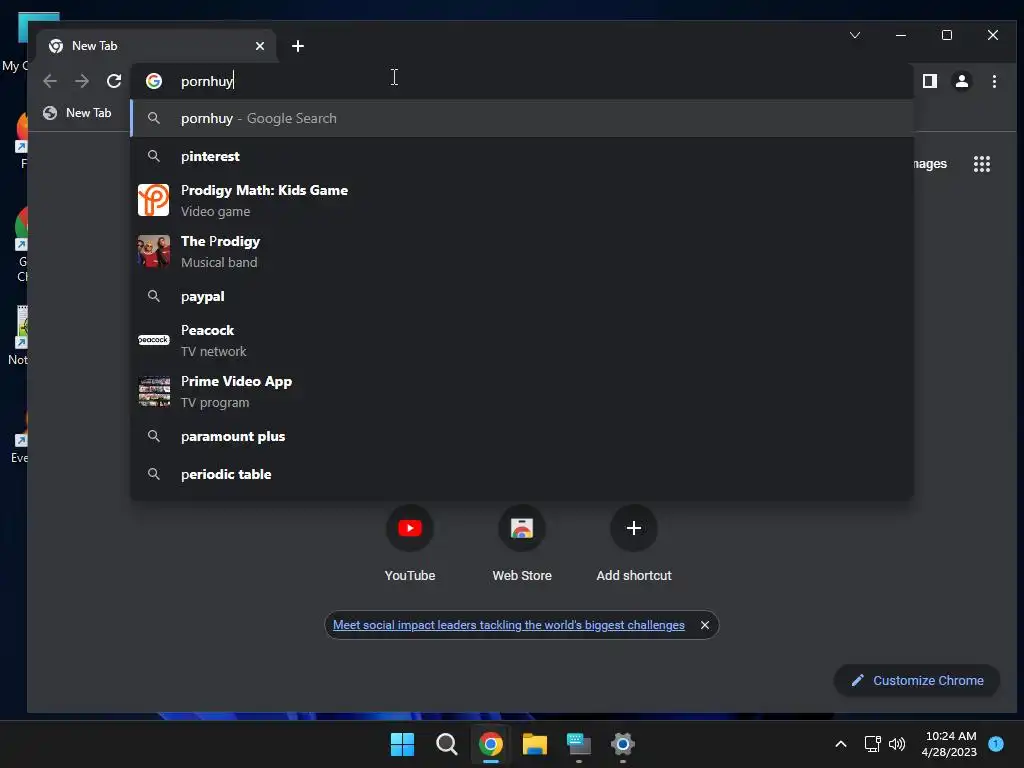
Task: Click the Chrome forward arrow button
Action: [82, 81]
